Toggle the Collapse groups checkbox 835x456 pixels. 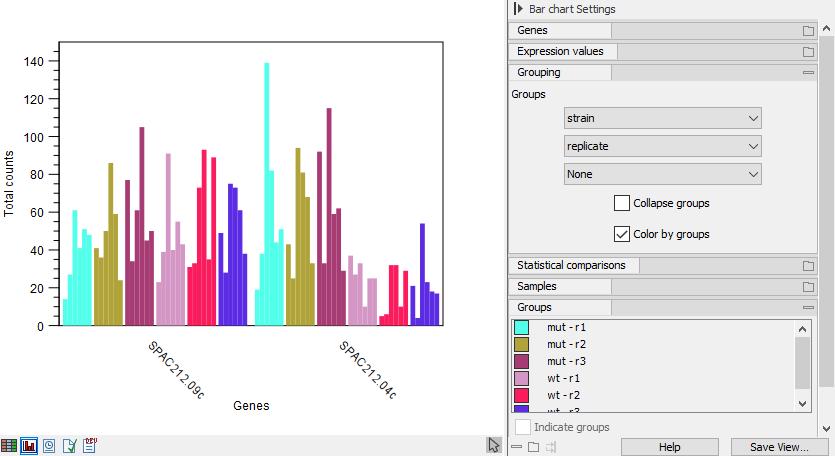pos(622,203)
